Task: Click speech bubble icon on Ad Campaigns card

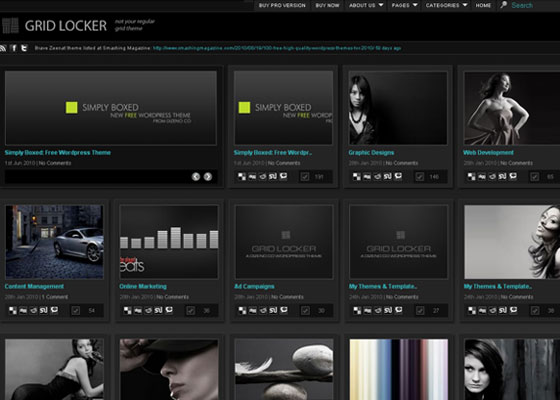Action: [x=284, y=310]
